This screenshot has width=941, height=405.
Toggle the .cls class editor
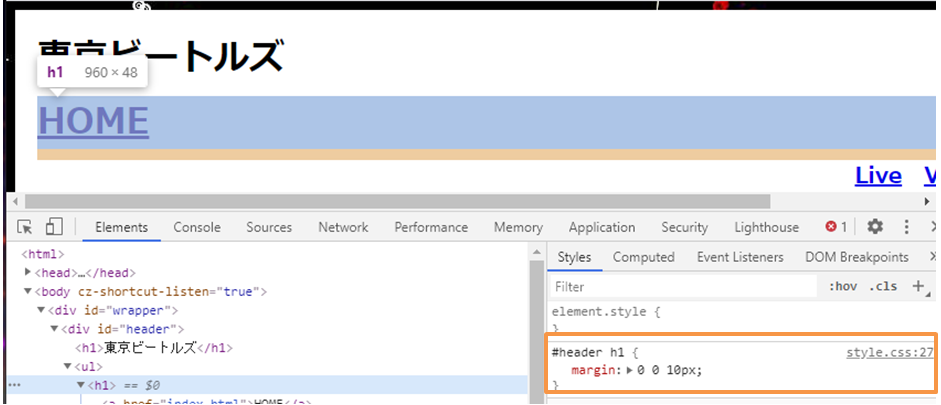(883, 287)
